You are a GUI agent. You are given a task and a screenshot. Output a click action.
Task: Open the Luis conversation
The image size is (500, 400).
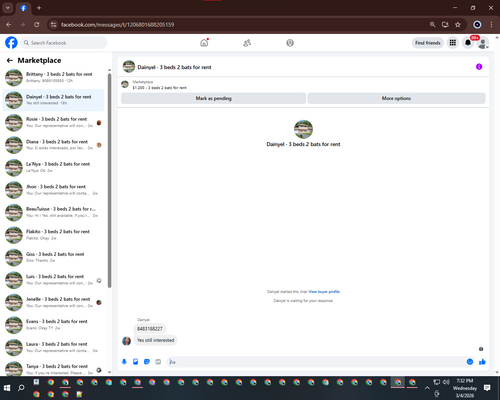click(x=53, y=280)
